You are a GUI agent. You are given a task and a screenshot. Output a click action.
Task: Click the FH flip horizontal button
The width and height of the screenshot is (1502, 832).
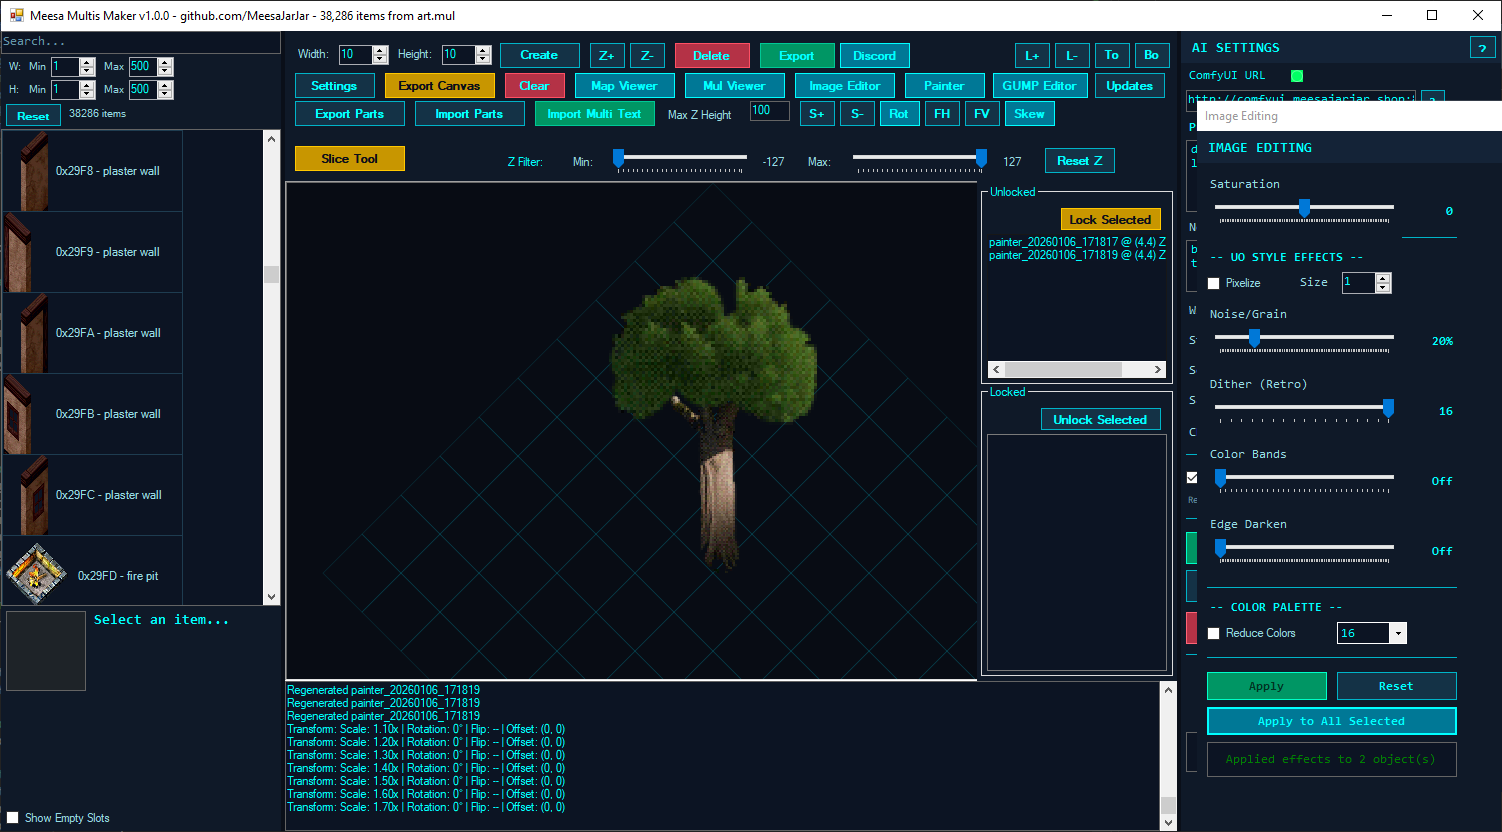coord(942,114)
